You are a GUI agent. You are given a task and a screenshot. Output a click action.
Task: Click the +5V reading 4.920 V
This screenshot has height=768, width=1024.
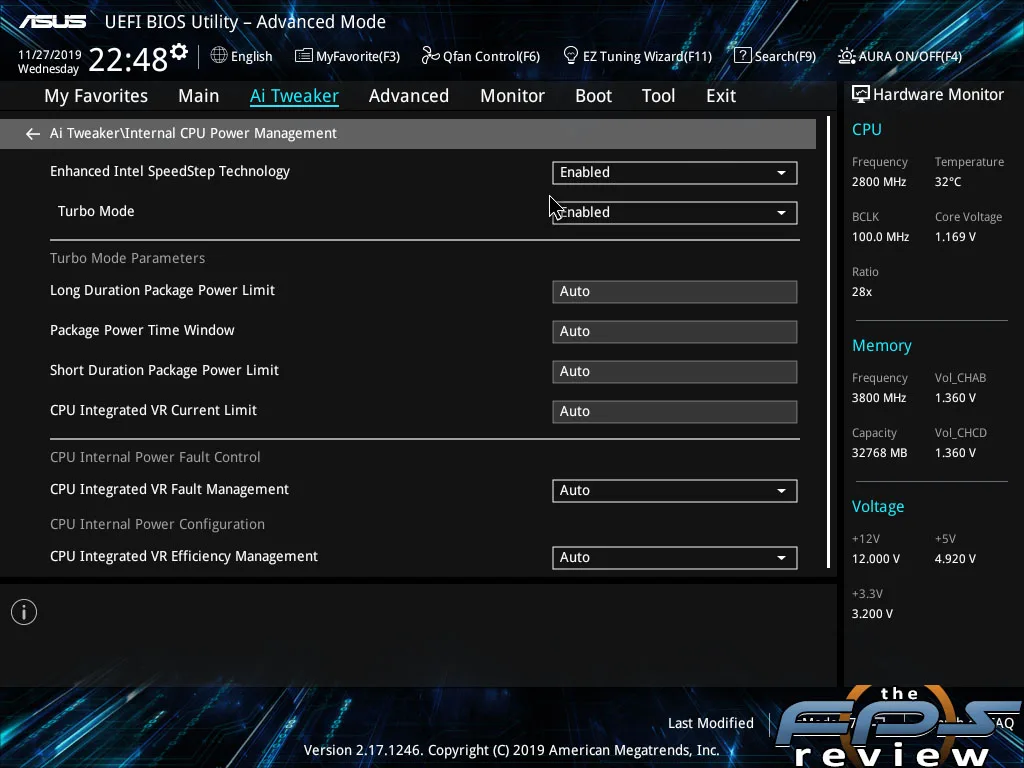955,558
